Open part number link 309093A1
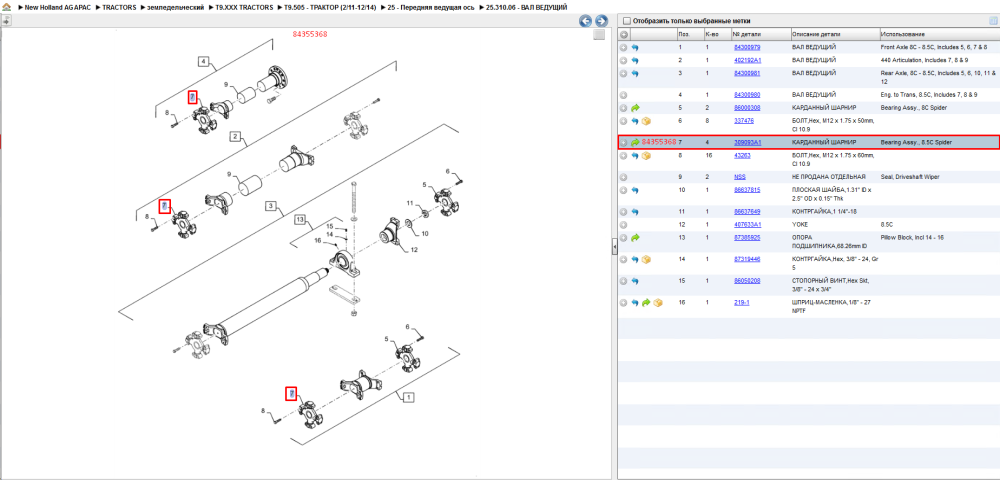The image size is (1000, 480). (747, 142)
